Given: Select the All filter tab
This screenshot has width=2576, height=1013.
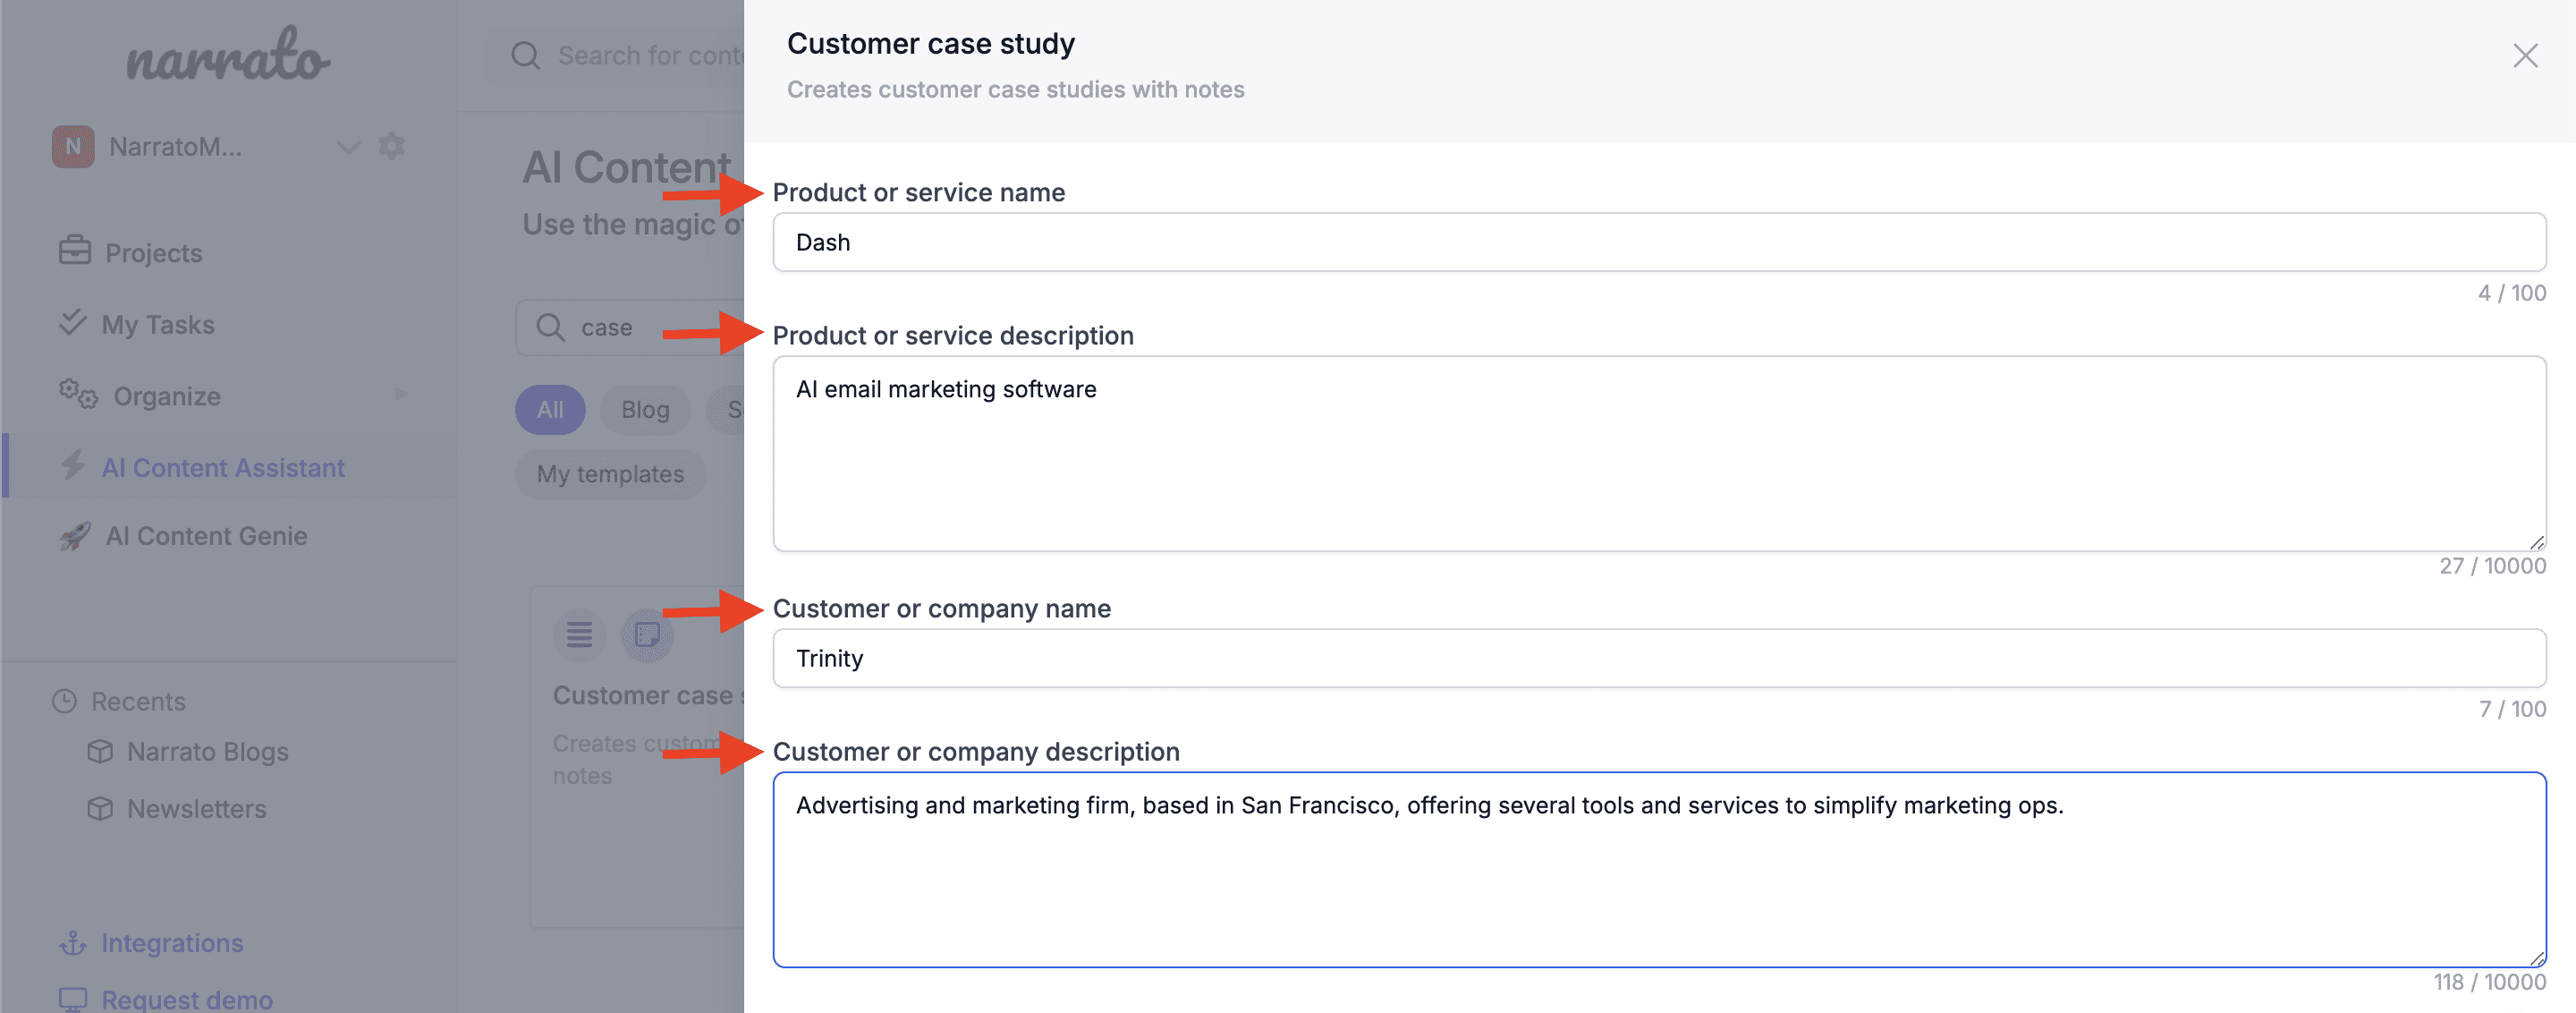Looking at the screenshot, I should click(550, 408).
